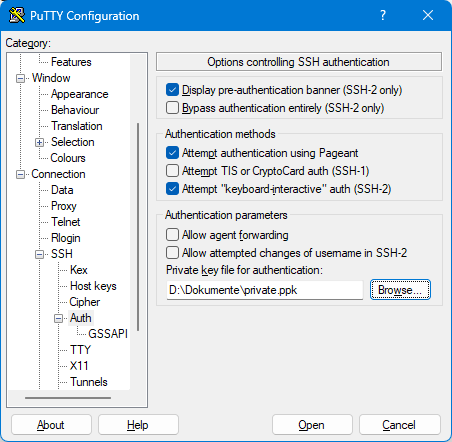Screen dimensions: 452x442
Task: Open the Colours category
Action: click(x=68, y=158)
